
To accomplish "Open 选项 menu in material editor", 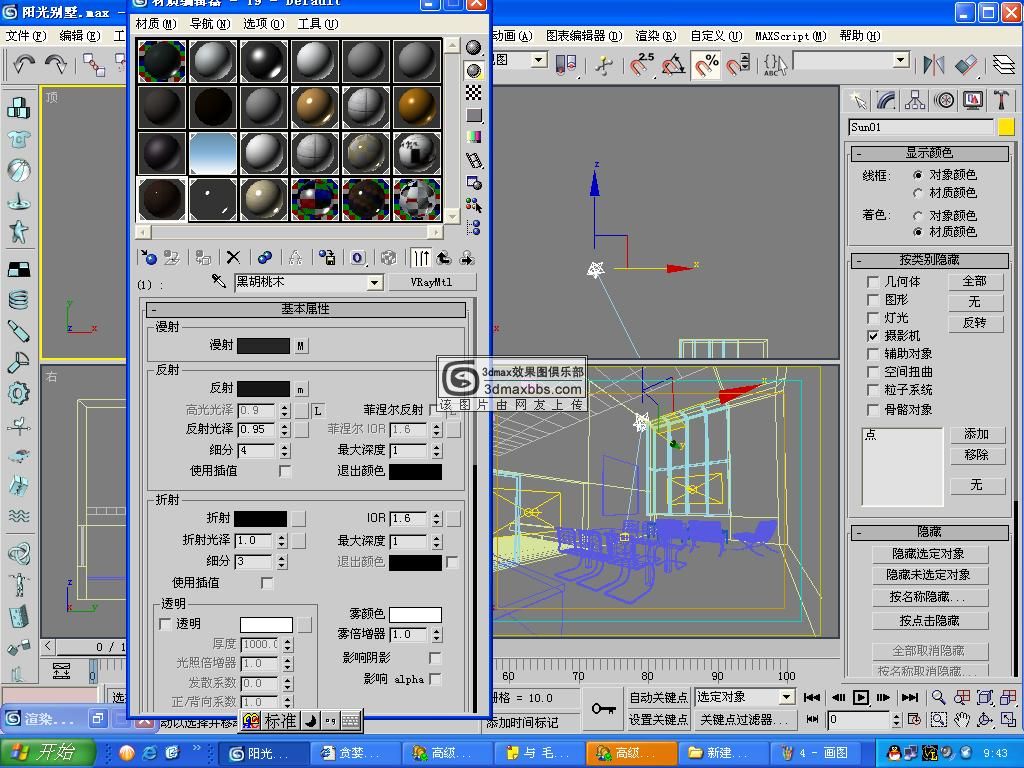I will point(264,24).
